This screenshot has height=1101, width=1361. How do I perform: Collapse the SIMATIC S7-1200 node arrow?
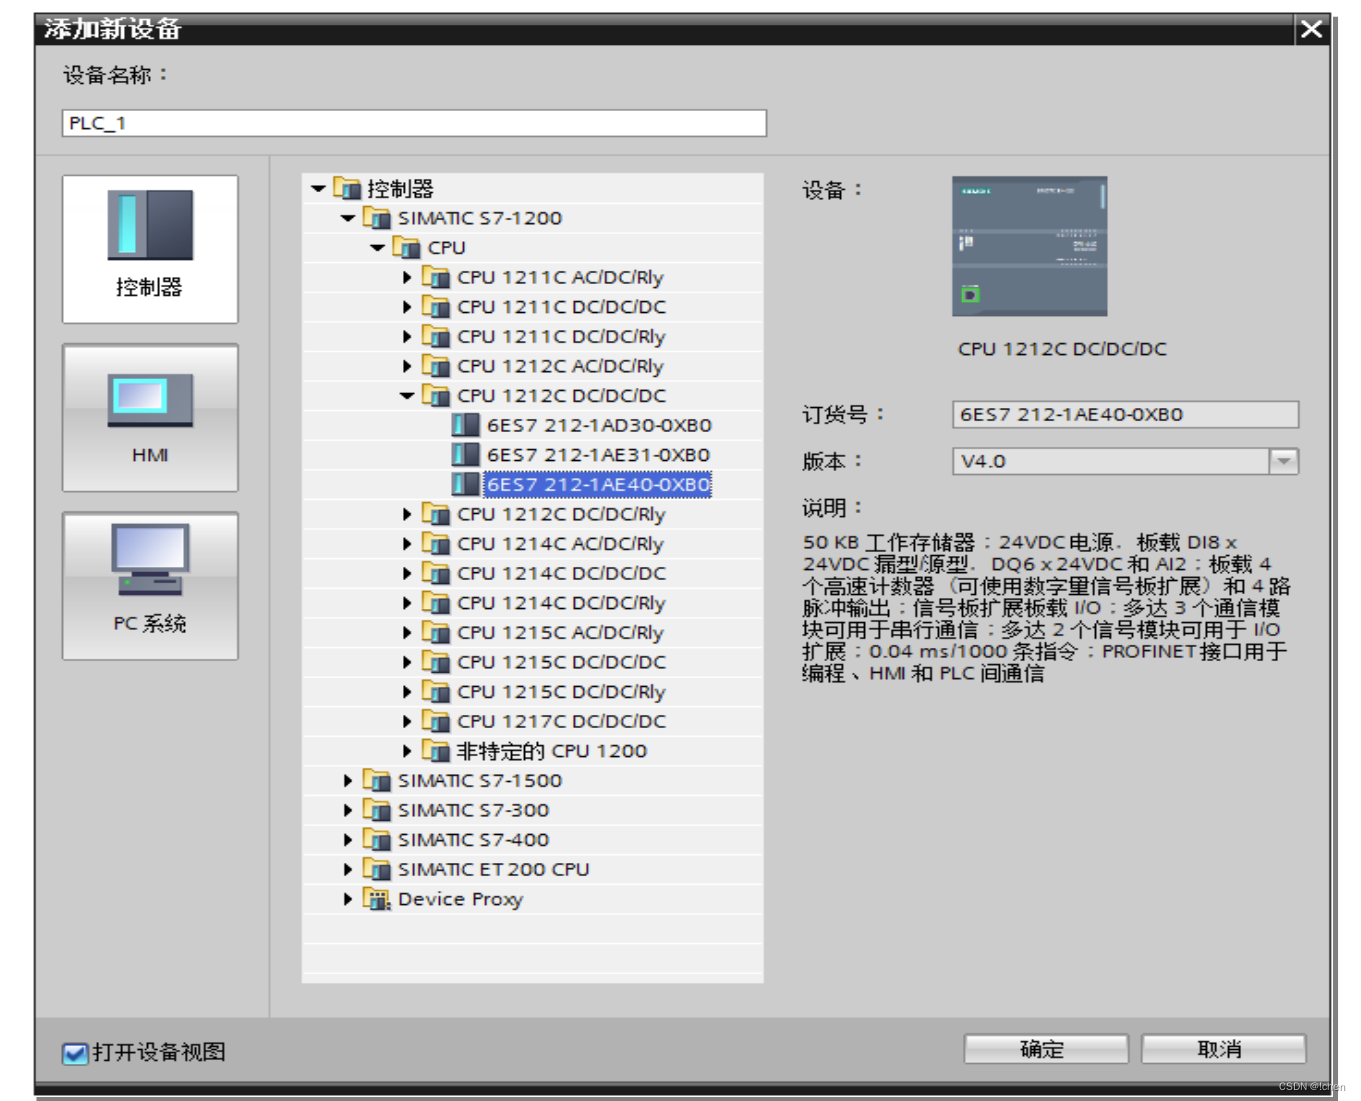348,218
